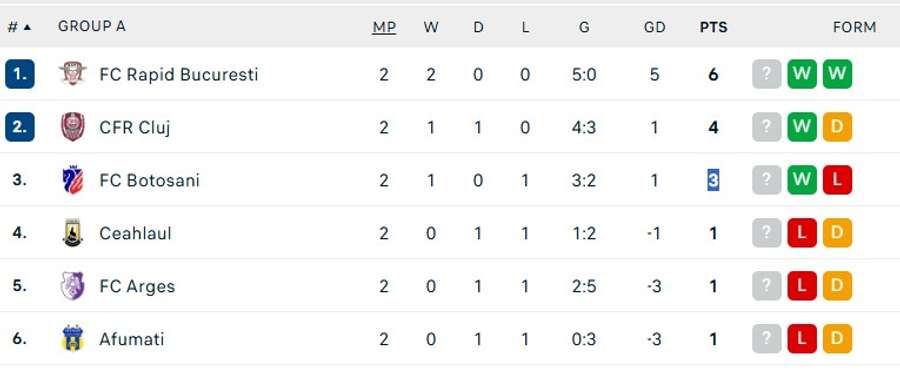Click the Ceahlaul club crest
This screenshot has width=900, height=371.
coord(73,233)
